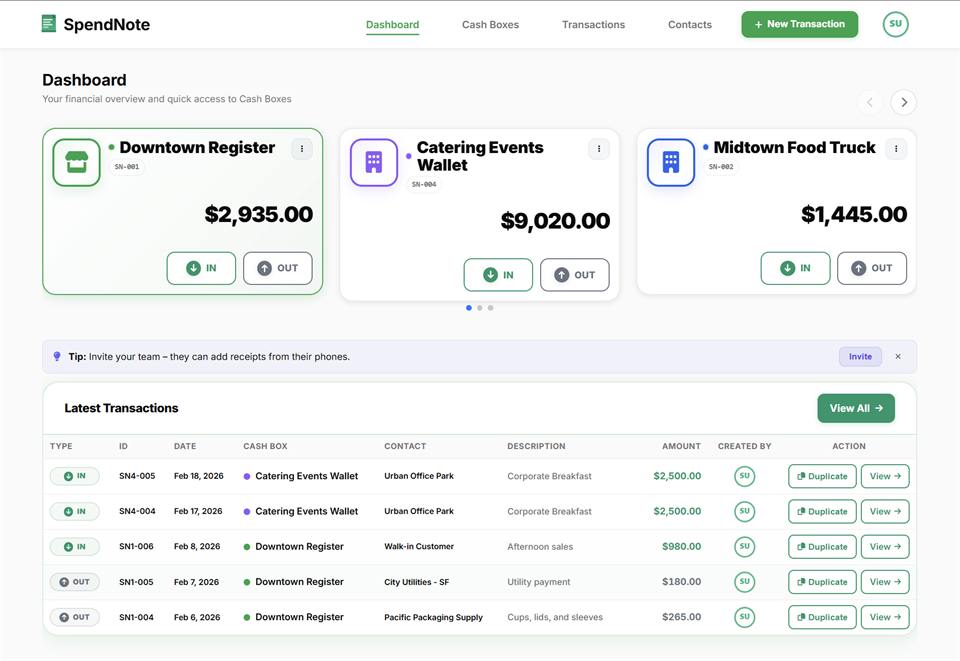
Task: Switch to the Cash Boxes tab
Action: point(490,24)
